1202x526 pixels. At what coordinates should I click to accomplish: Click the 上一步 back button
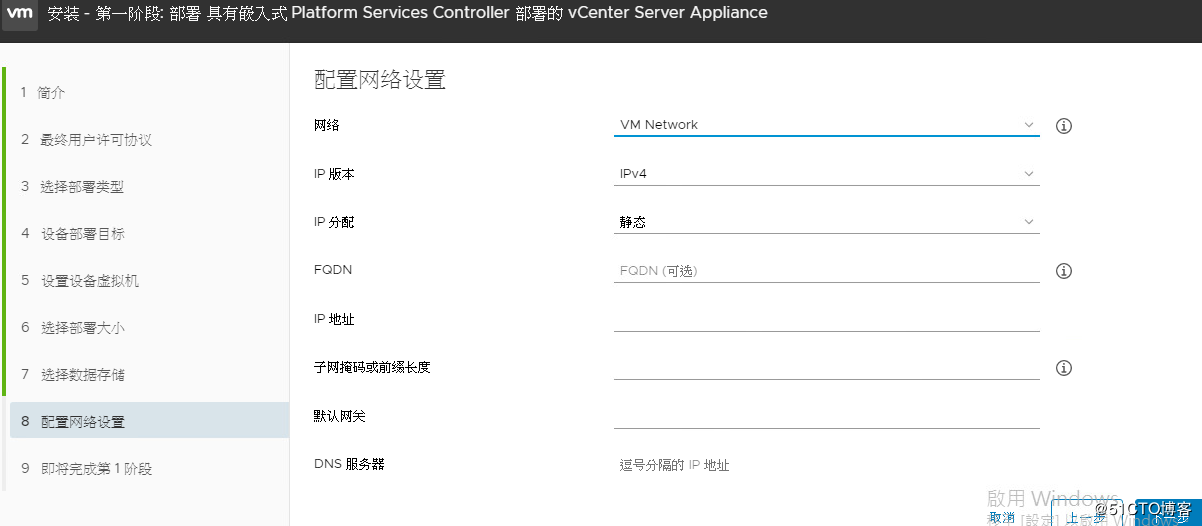coord(1085,518)
